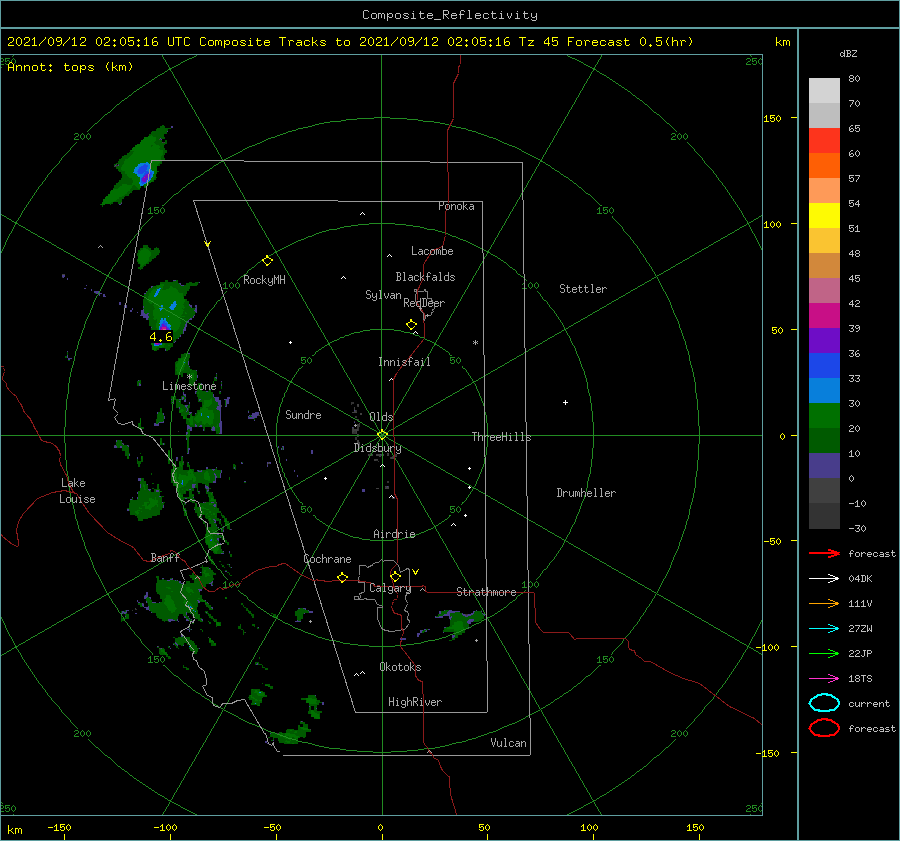Click the Composite Tracks timestamp header
Screen dimensions: 900x841
tap(350, 42)
